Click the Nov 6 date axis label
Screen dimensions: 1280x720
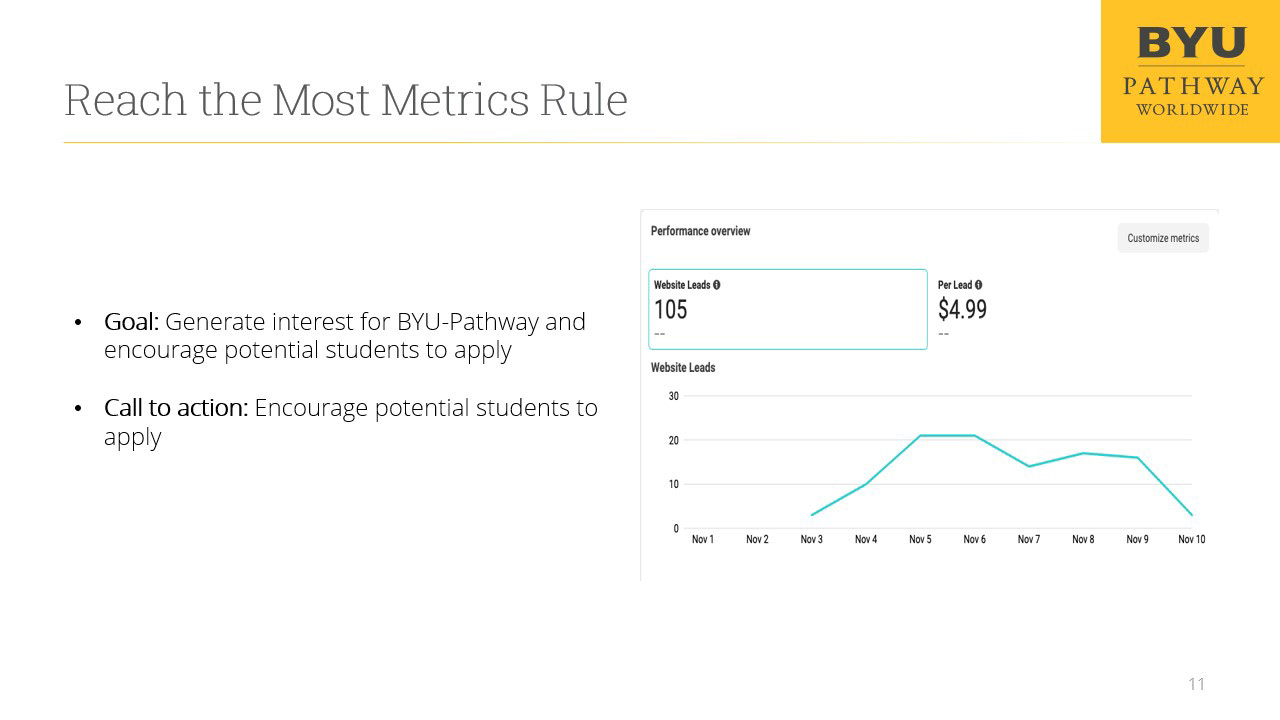click(x=974, y=540)
